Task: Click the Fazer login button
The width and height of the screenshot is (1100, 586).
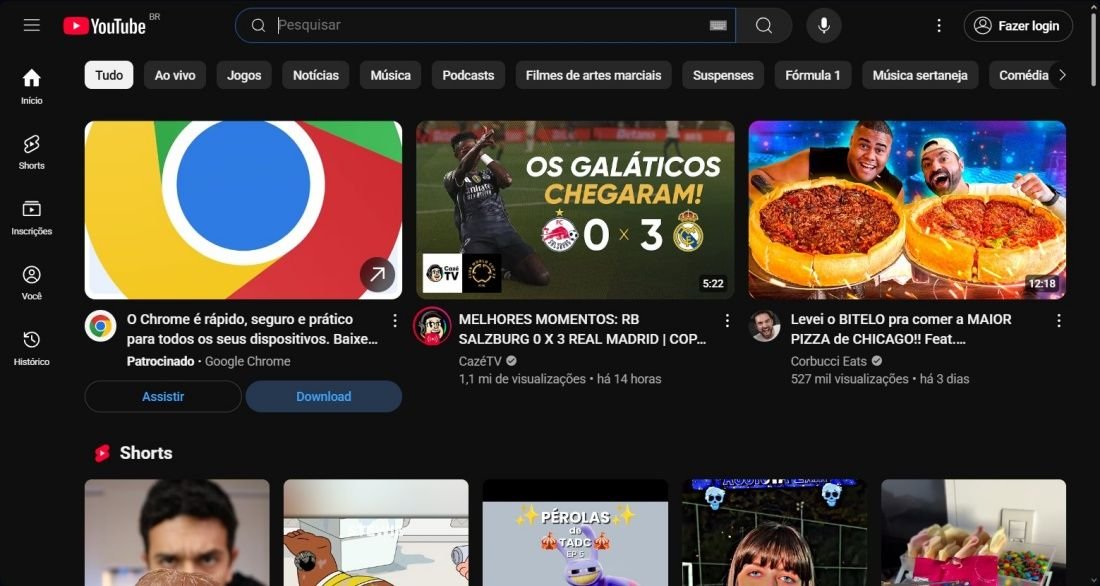Action: tap(1018, 25)
